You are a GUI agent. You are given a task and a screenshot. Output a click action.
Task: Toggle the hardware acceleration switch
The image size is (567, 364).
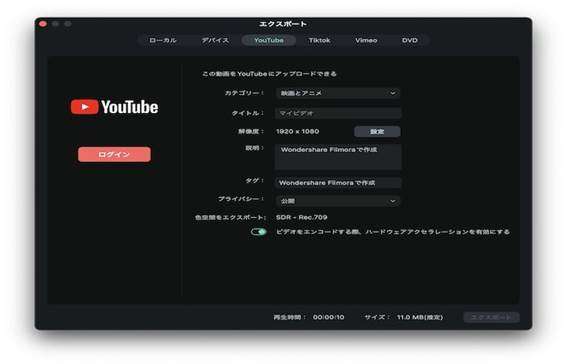[259, 232]
